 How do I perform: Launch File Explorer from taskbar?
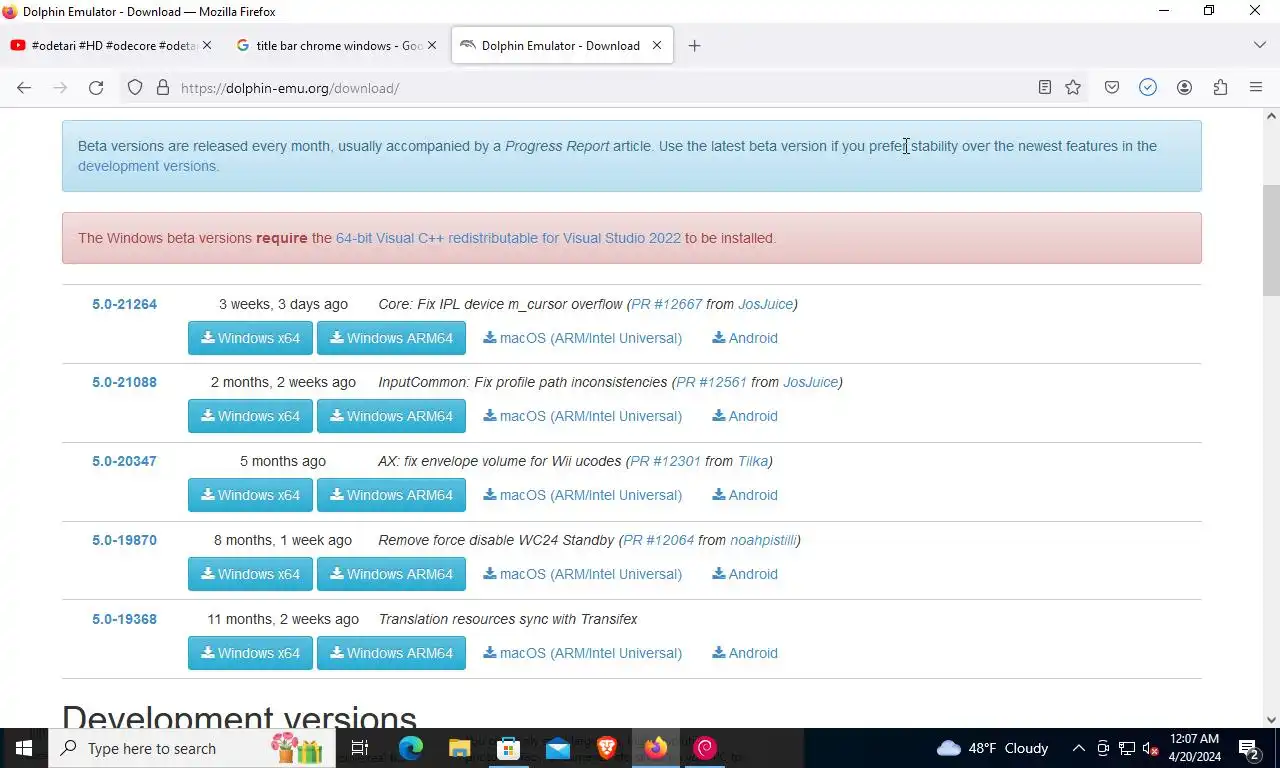tap(460, 748)
